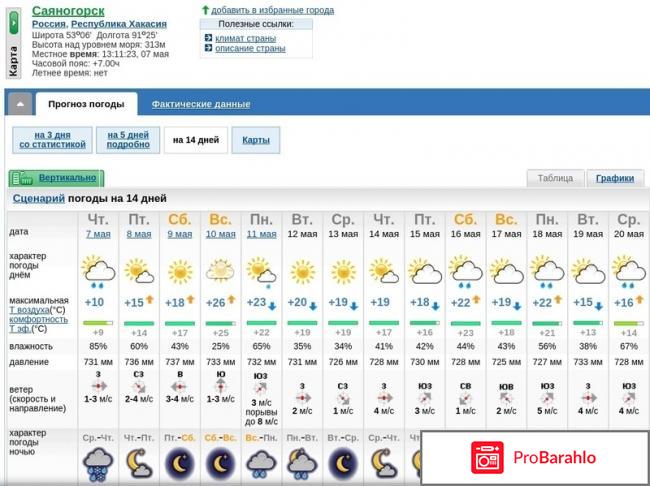This screenshot has height=486, width=650.
Task: Click arrow icon next to климат страны
Action: coord(208,38)
